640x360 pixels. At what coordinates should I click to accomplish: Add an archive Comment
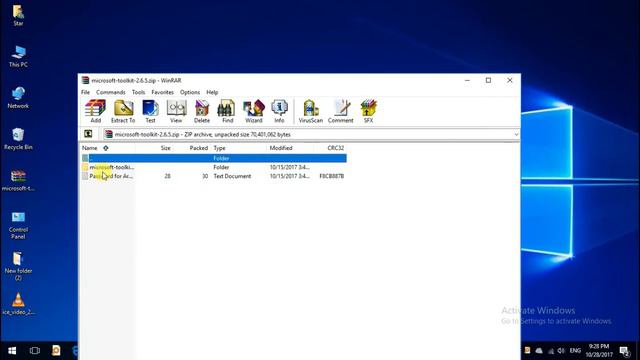coord(340,111)
